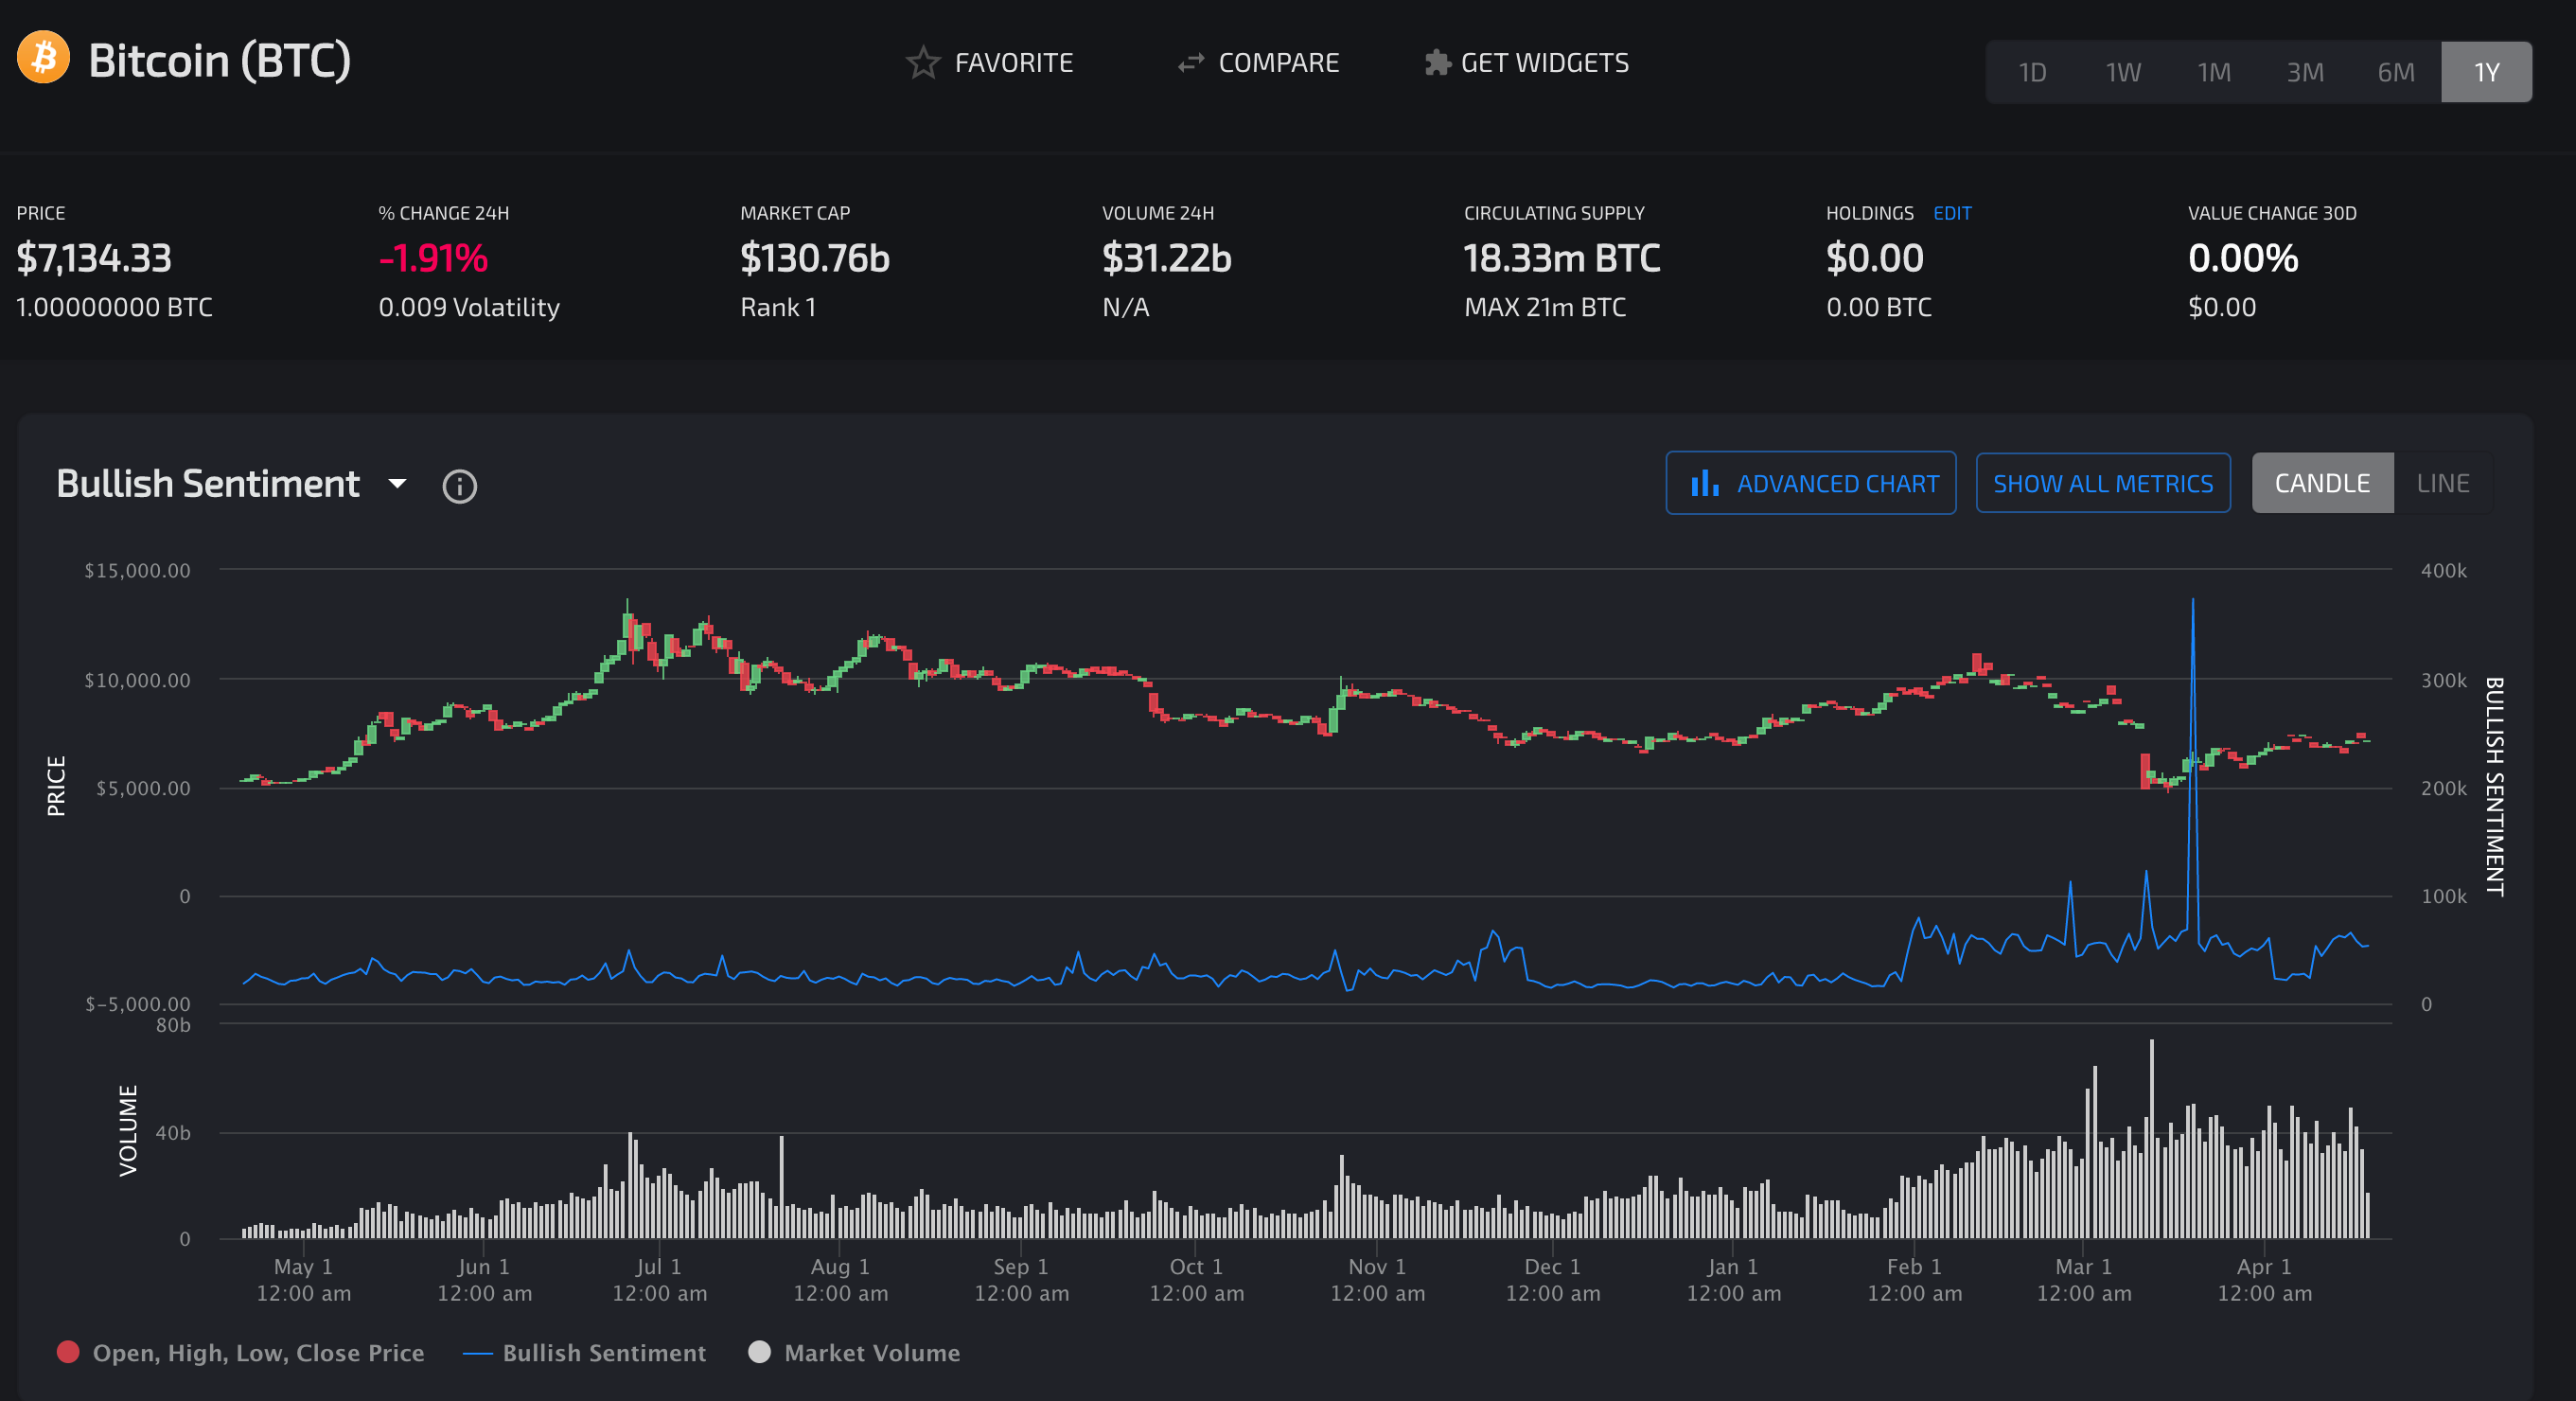Click the Get Widgets puzzle icon

(1437, 63)
